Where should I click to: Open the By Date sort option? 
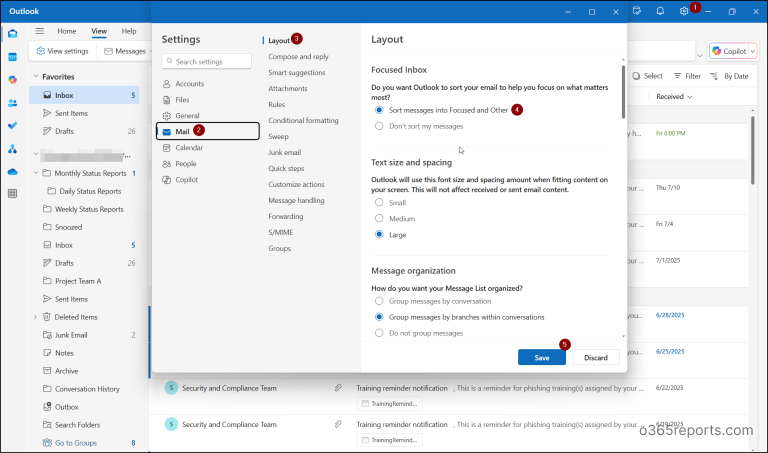pyautogui.click(x=729, y=76)
